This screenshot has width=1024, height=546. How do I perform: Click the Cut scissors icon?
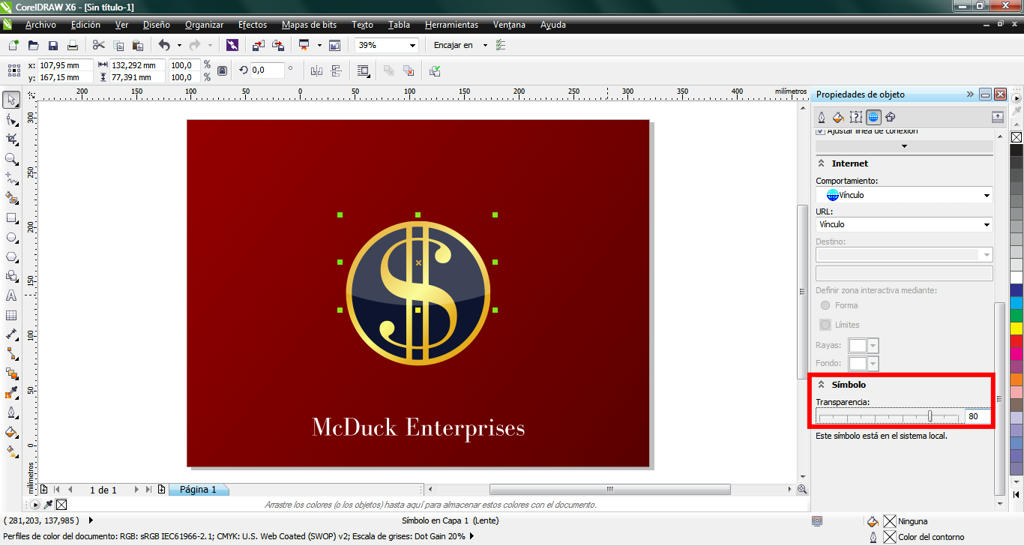(x=99, y=45)
